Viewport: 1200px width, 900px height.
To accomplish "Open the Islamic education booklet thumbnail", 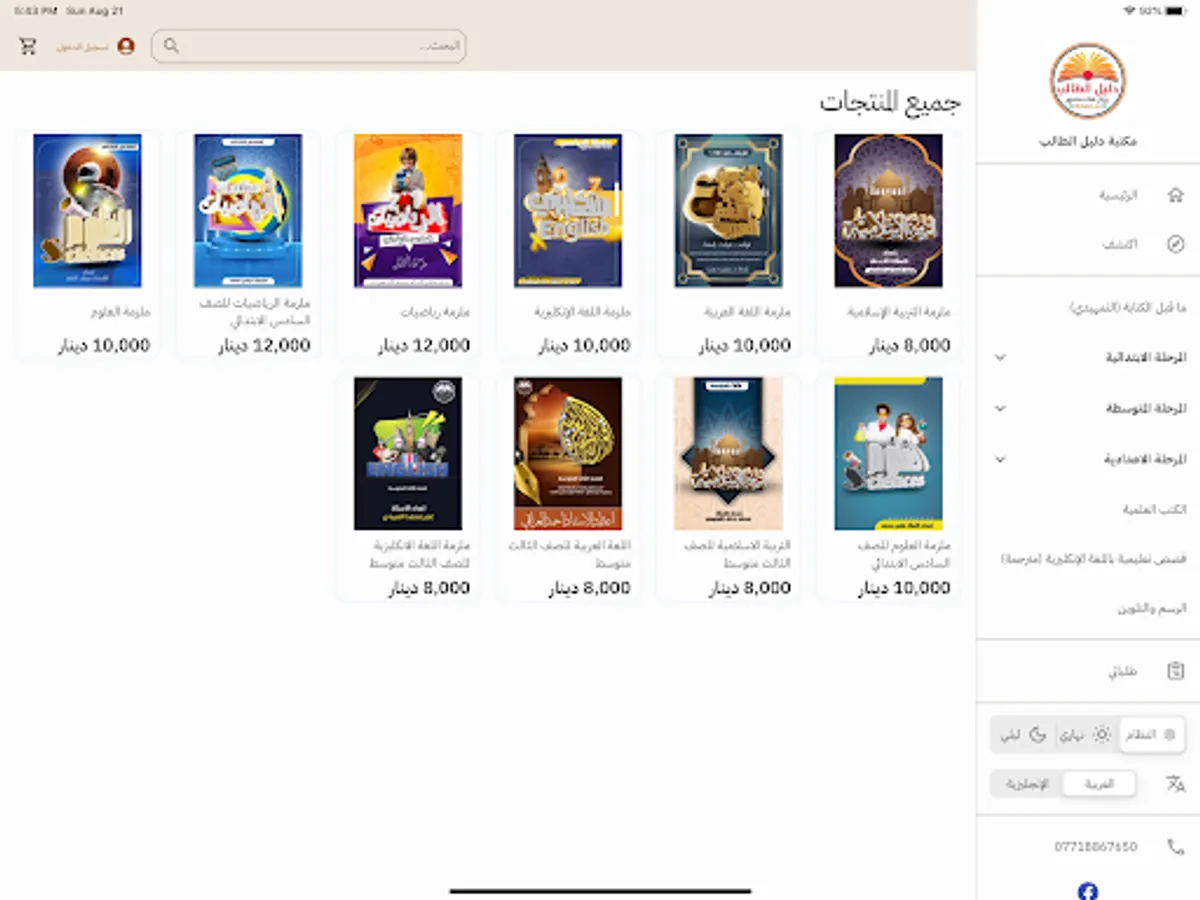I will [888, 211].
